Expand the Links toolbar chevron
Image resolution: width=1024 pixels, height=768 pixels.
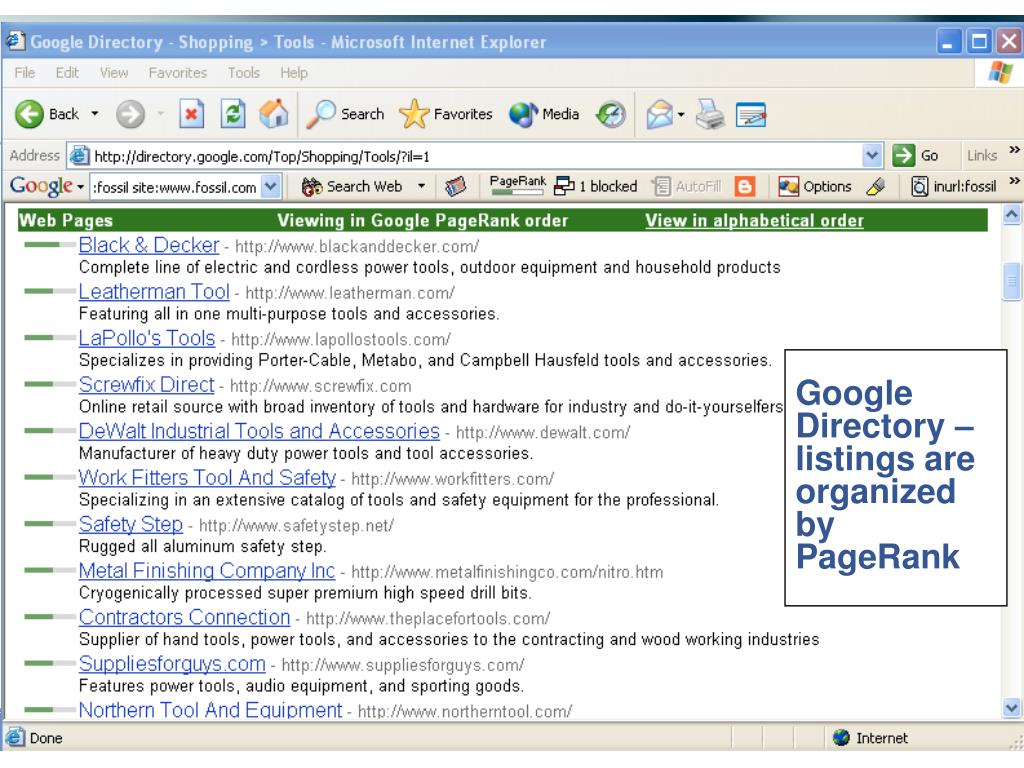[x=1014, y=150]
